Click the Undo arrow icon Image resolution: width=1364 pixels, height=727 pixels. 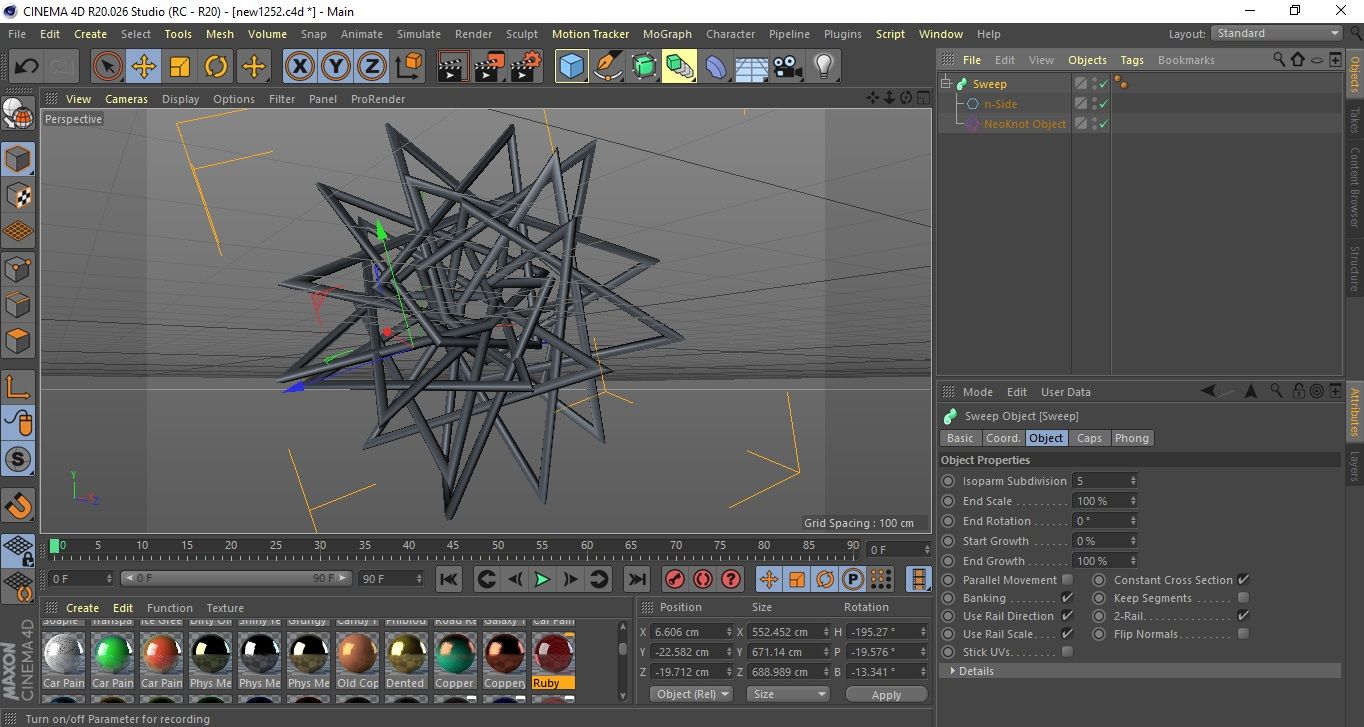click(x=27, y=67)
